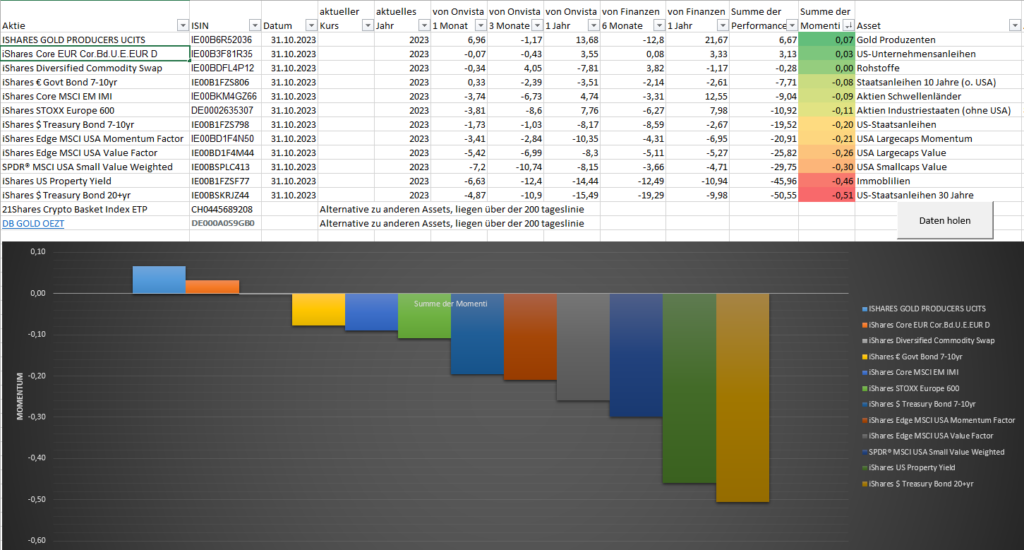Select asset cell Aktien Schwellenländer
The width and height of the screenshot is (1024, 550).
938,96
